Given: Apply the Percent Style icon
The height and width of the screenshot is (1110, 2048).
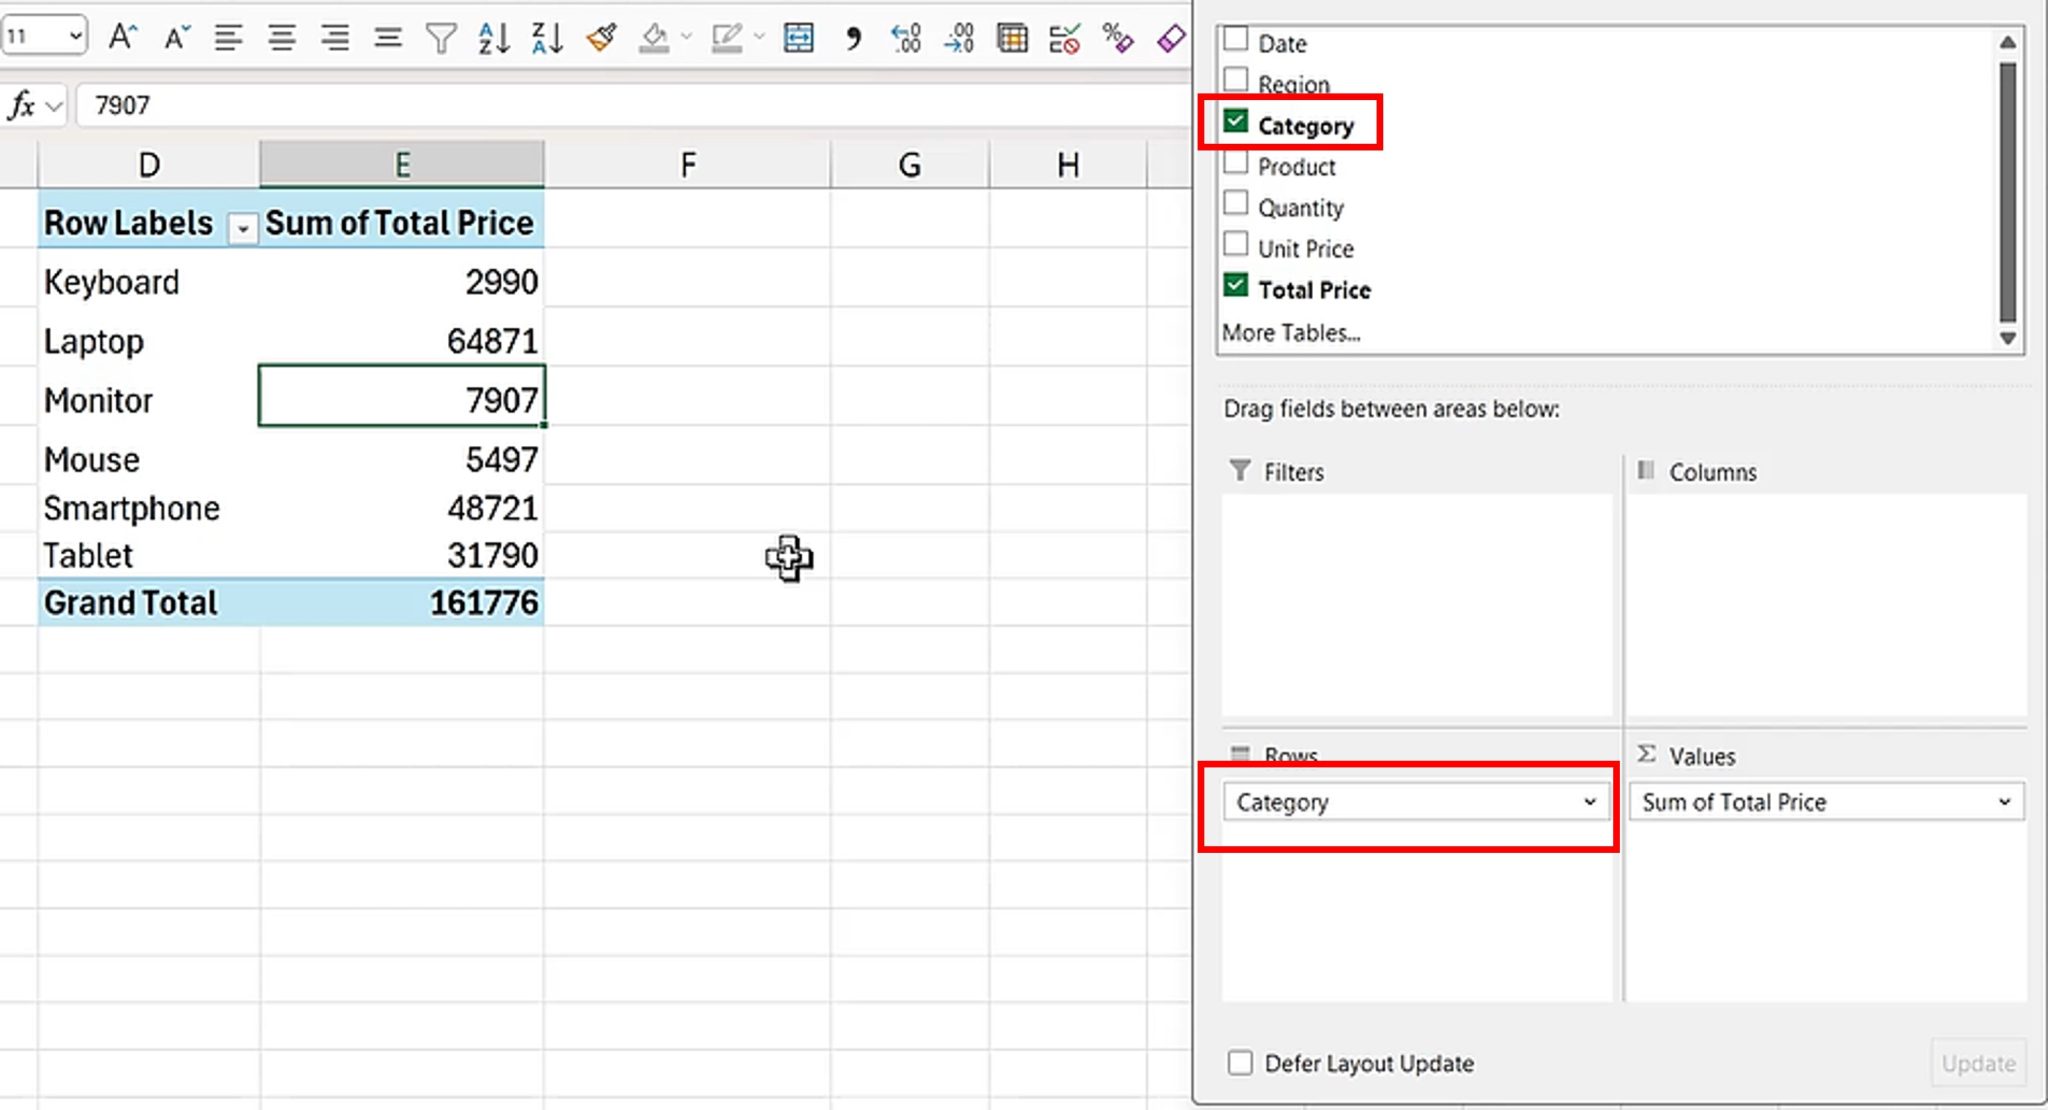Looking at the screenshot, I should coord(1119,39).
